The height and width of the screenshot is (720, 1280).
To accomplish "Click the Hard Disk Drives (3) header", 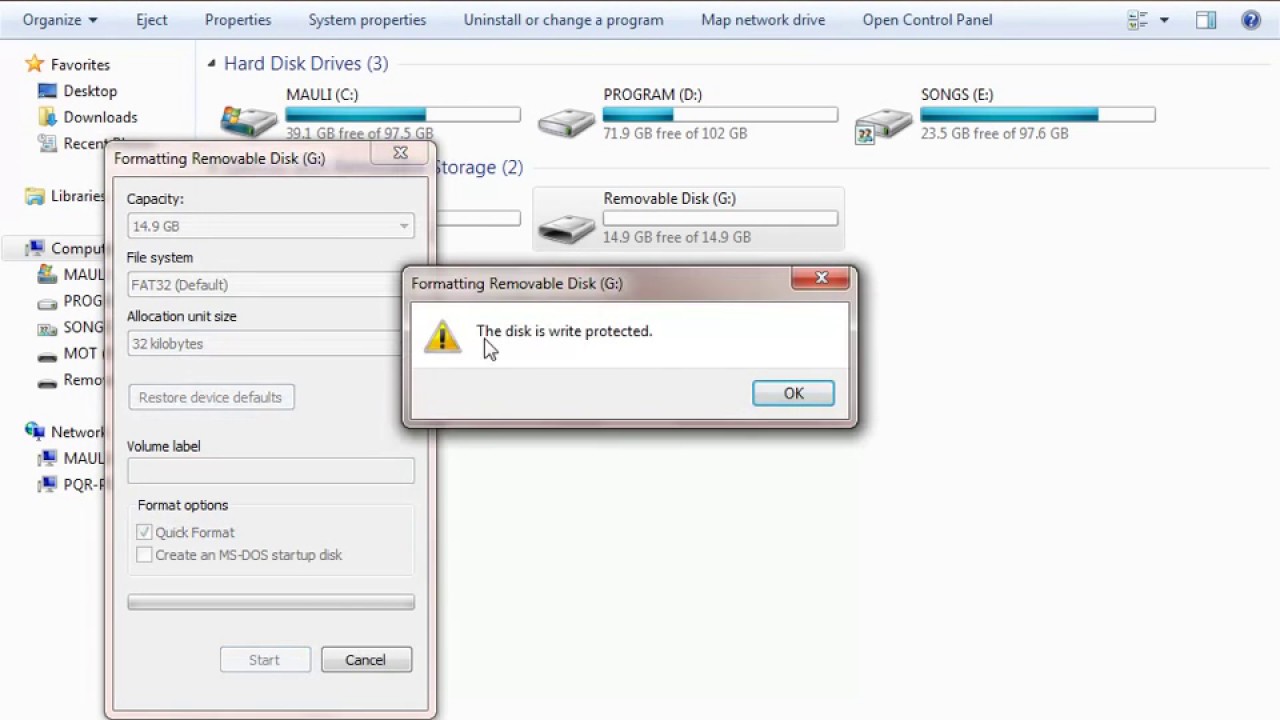I will [306, 64].
